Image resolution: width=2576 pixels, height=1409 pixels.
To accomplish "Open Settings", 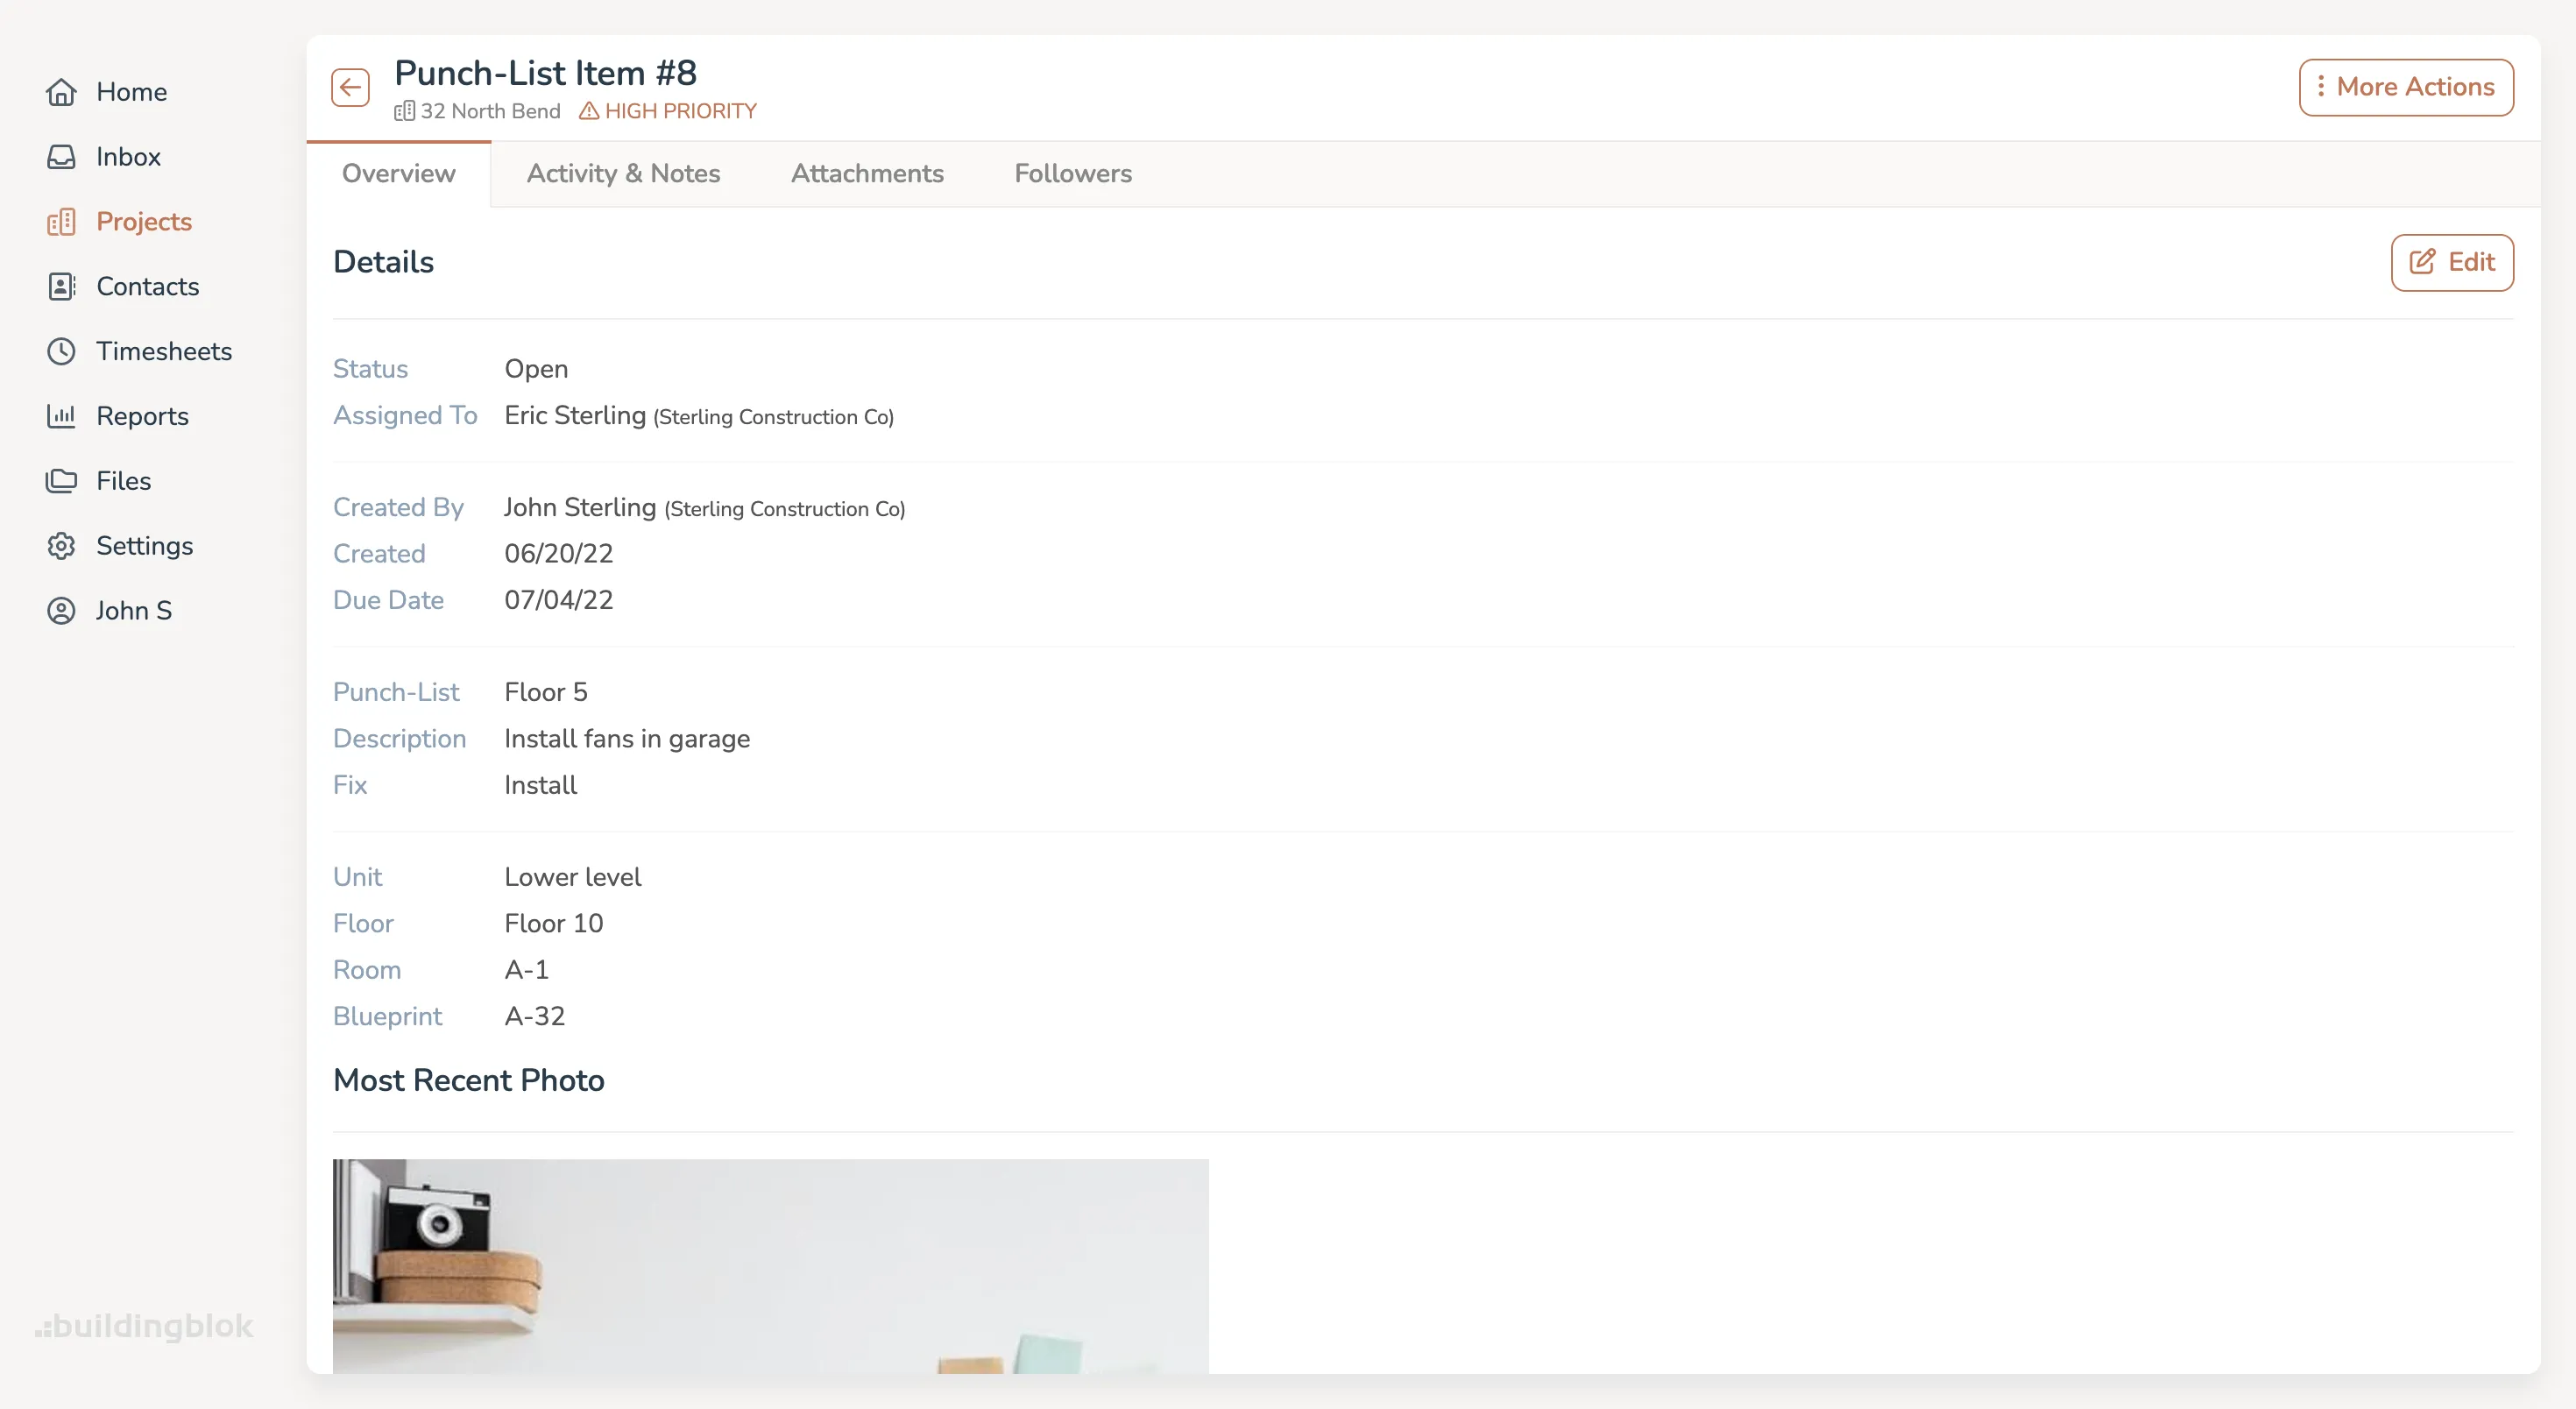I will pos(144,545).
